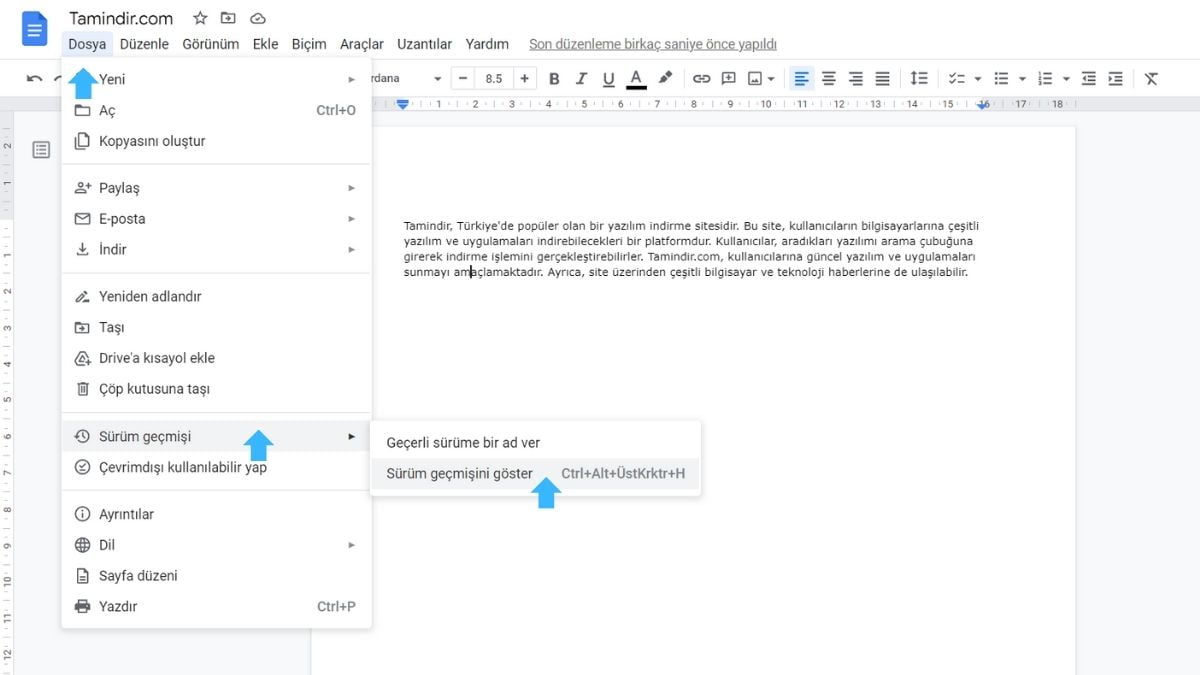Apply italic formatting
The height and width of the screenshot is (675, 1200).
coord(581,78)
